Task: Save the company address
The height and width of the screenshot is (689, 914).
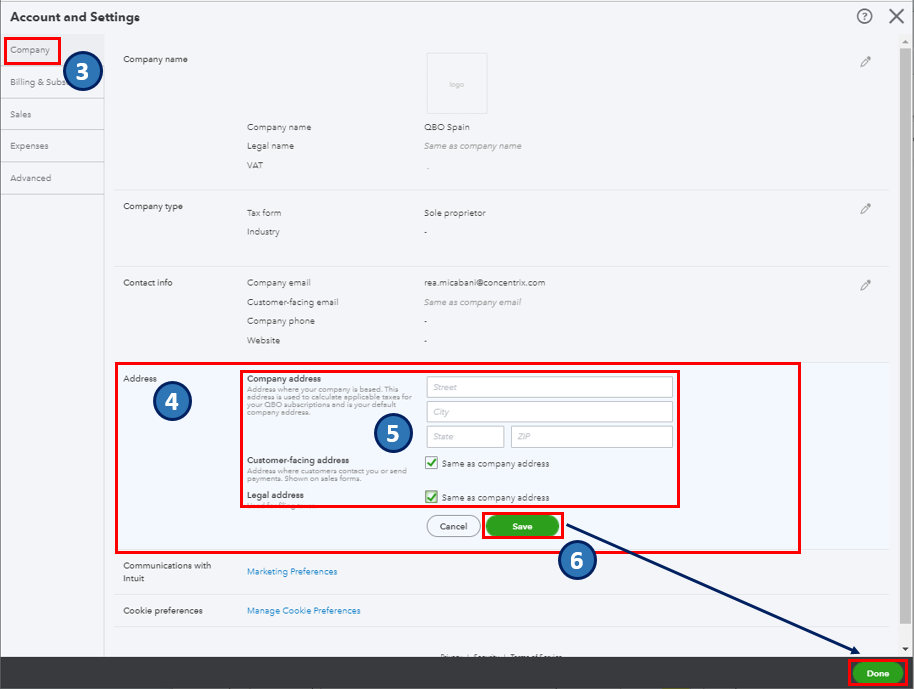Action: pos(522,526)
